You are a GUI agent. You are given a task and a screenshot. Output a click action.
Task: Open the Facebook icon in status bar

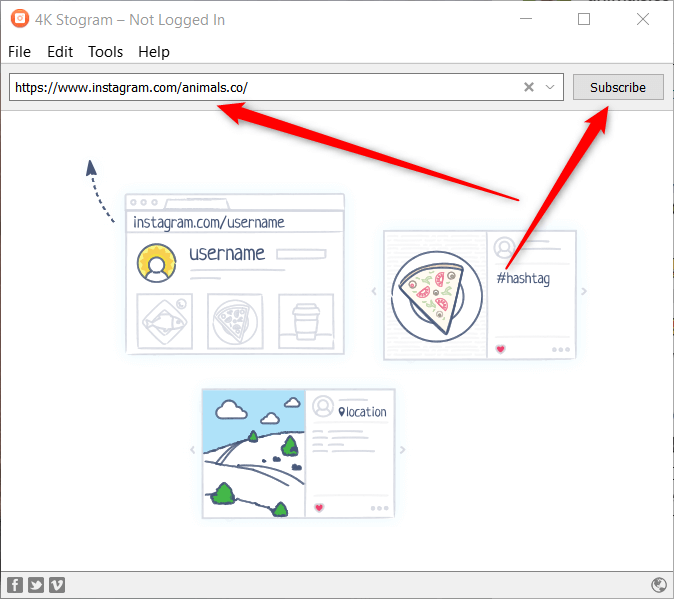click(15, 585)
